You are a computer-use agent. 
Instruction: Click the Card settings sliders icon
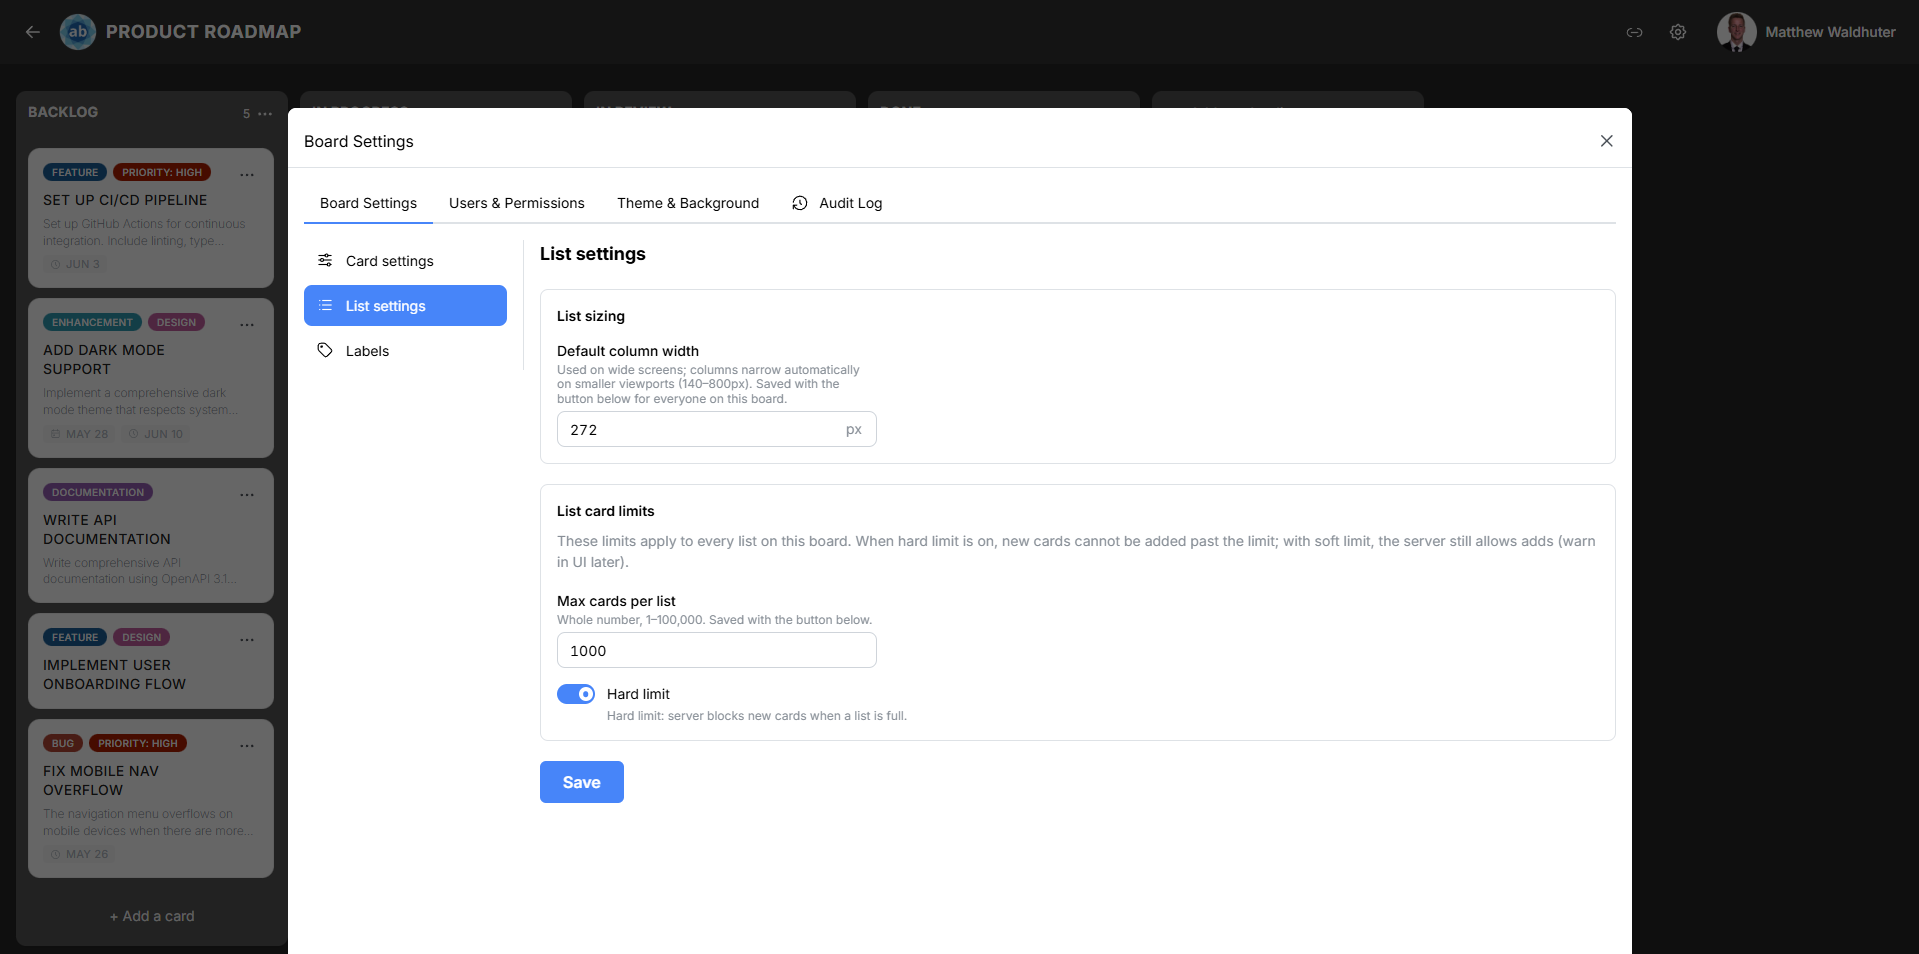click(x=325, y=260)
